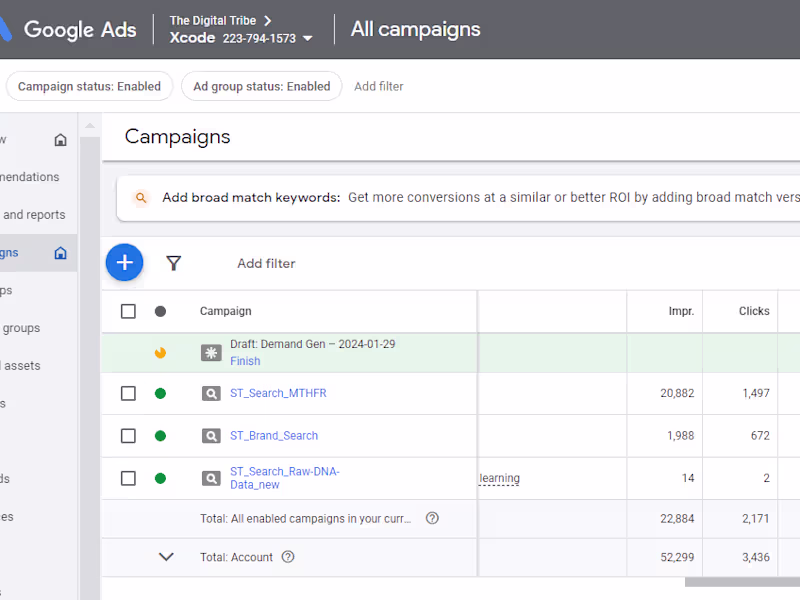Click the search icon beside ST_Search_Raw-DNA-Data_new
Viewport: 800px width, 600px height.
(211, 478)
